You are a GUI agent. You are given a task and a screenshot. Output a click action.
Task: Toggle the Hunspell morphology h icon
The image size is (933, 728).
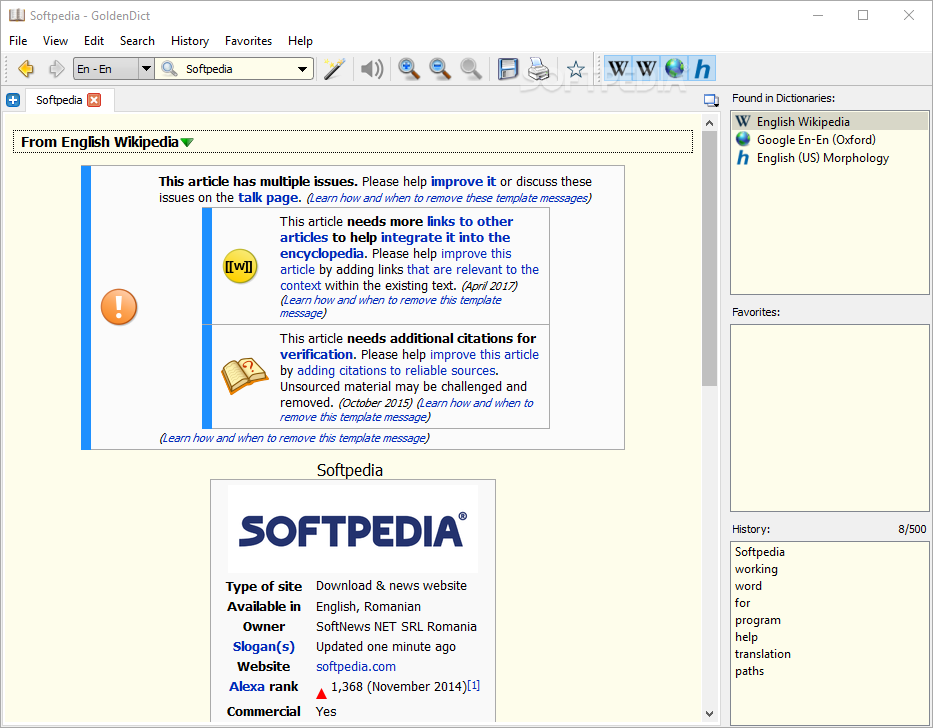[x=702, y=68]
